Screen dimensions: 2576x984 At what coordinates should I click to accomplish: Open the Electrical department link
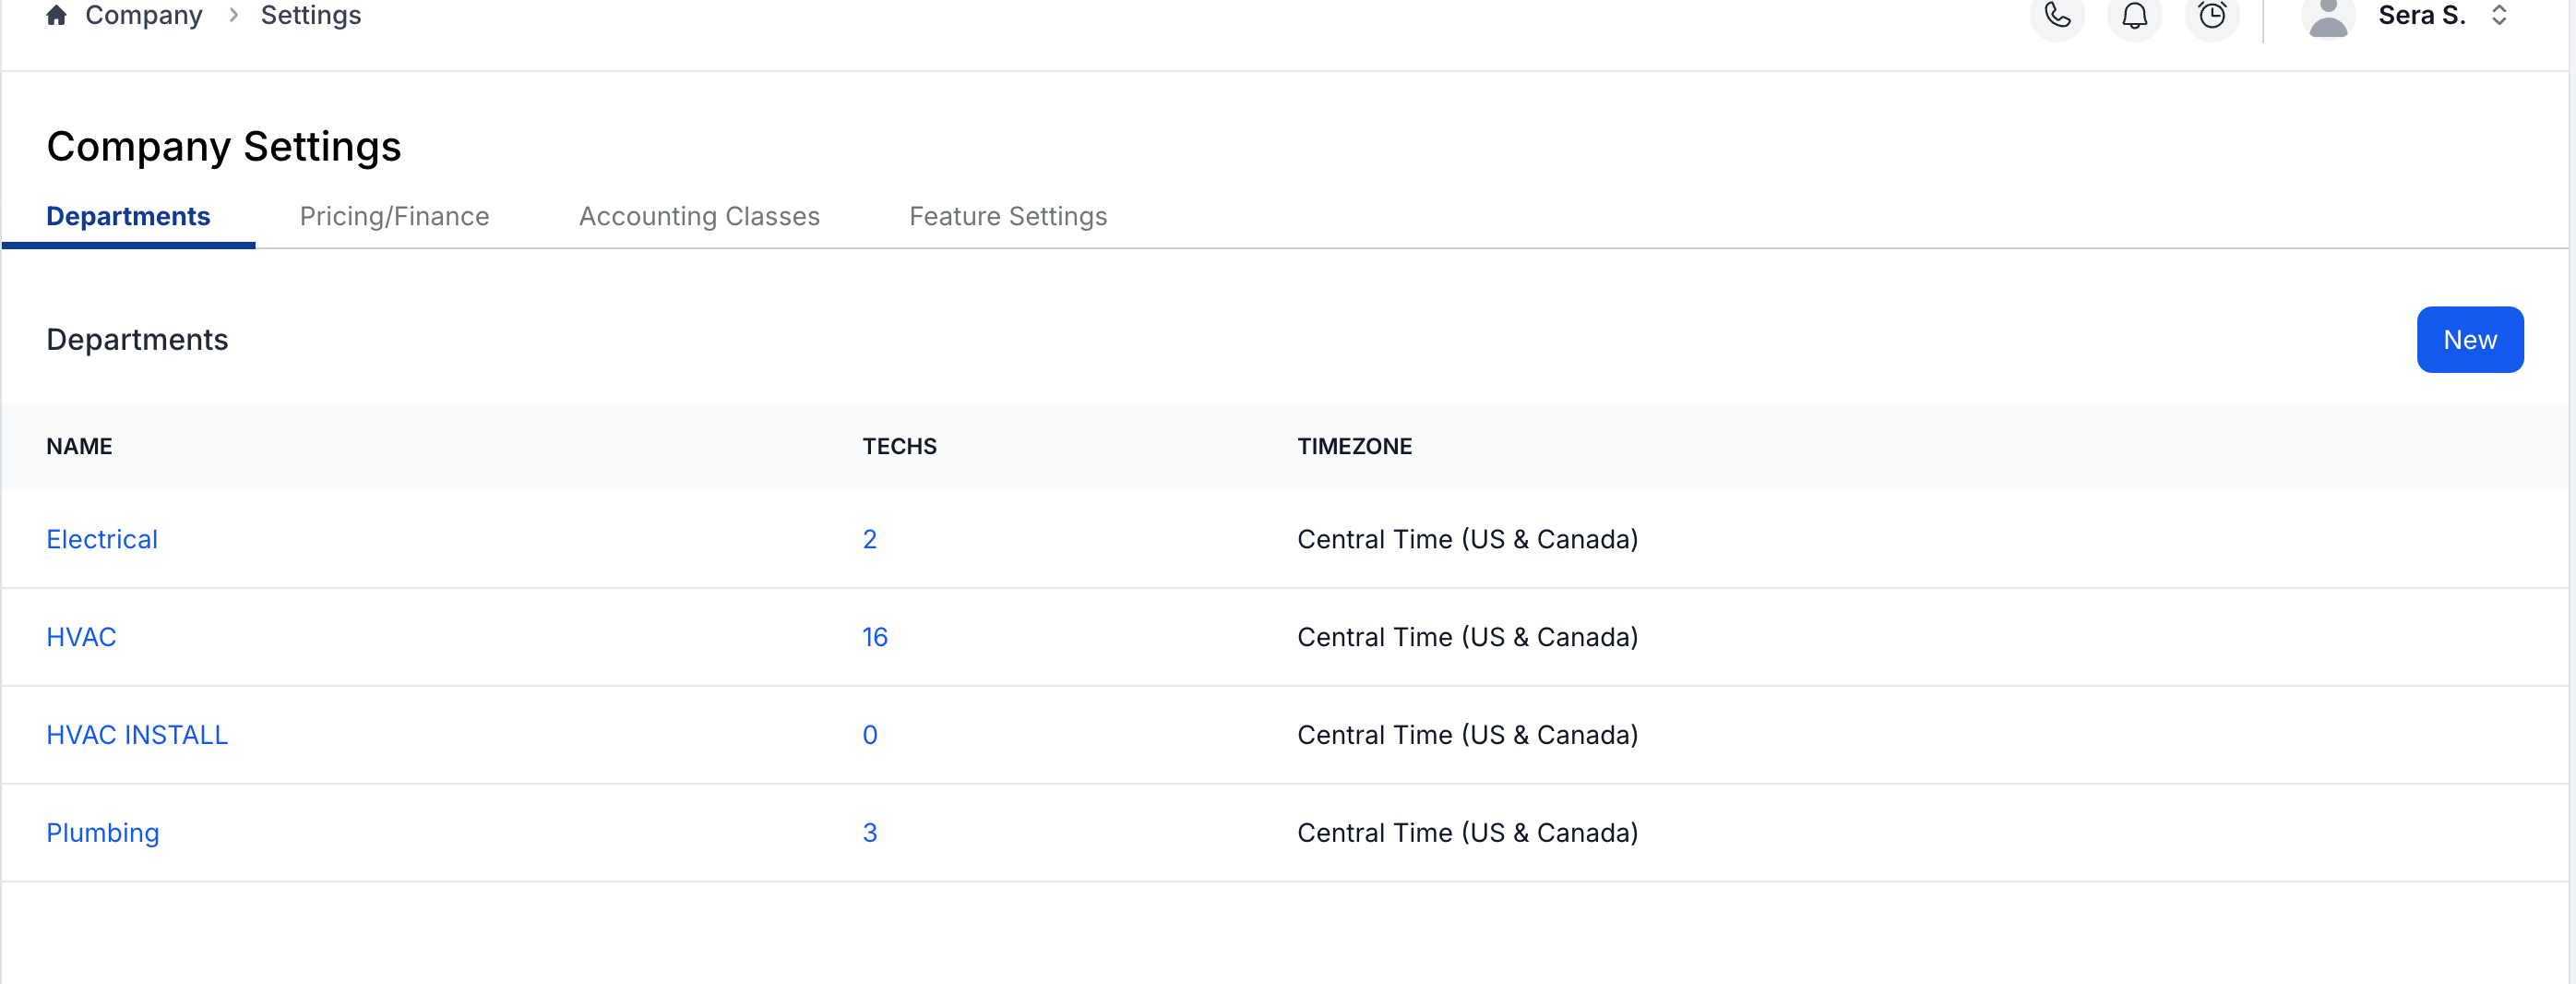(x=102, y=539)
